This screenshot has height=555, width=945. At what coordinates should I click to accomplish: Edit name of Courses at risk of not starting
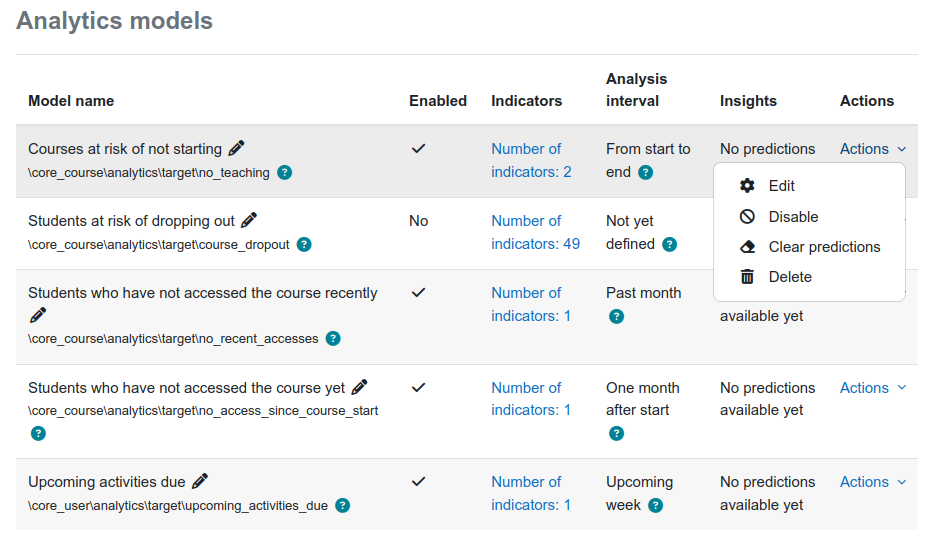point(237,148)
